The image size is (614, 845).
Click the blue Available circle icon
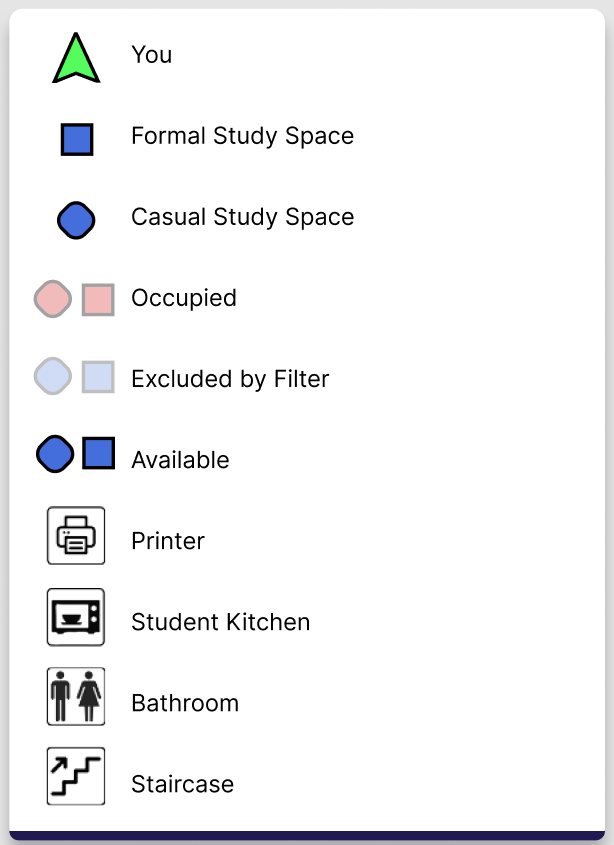point(55,454)
